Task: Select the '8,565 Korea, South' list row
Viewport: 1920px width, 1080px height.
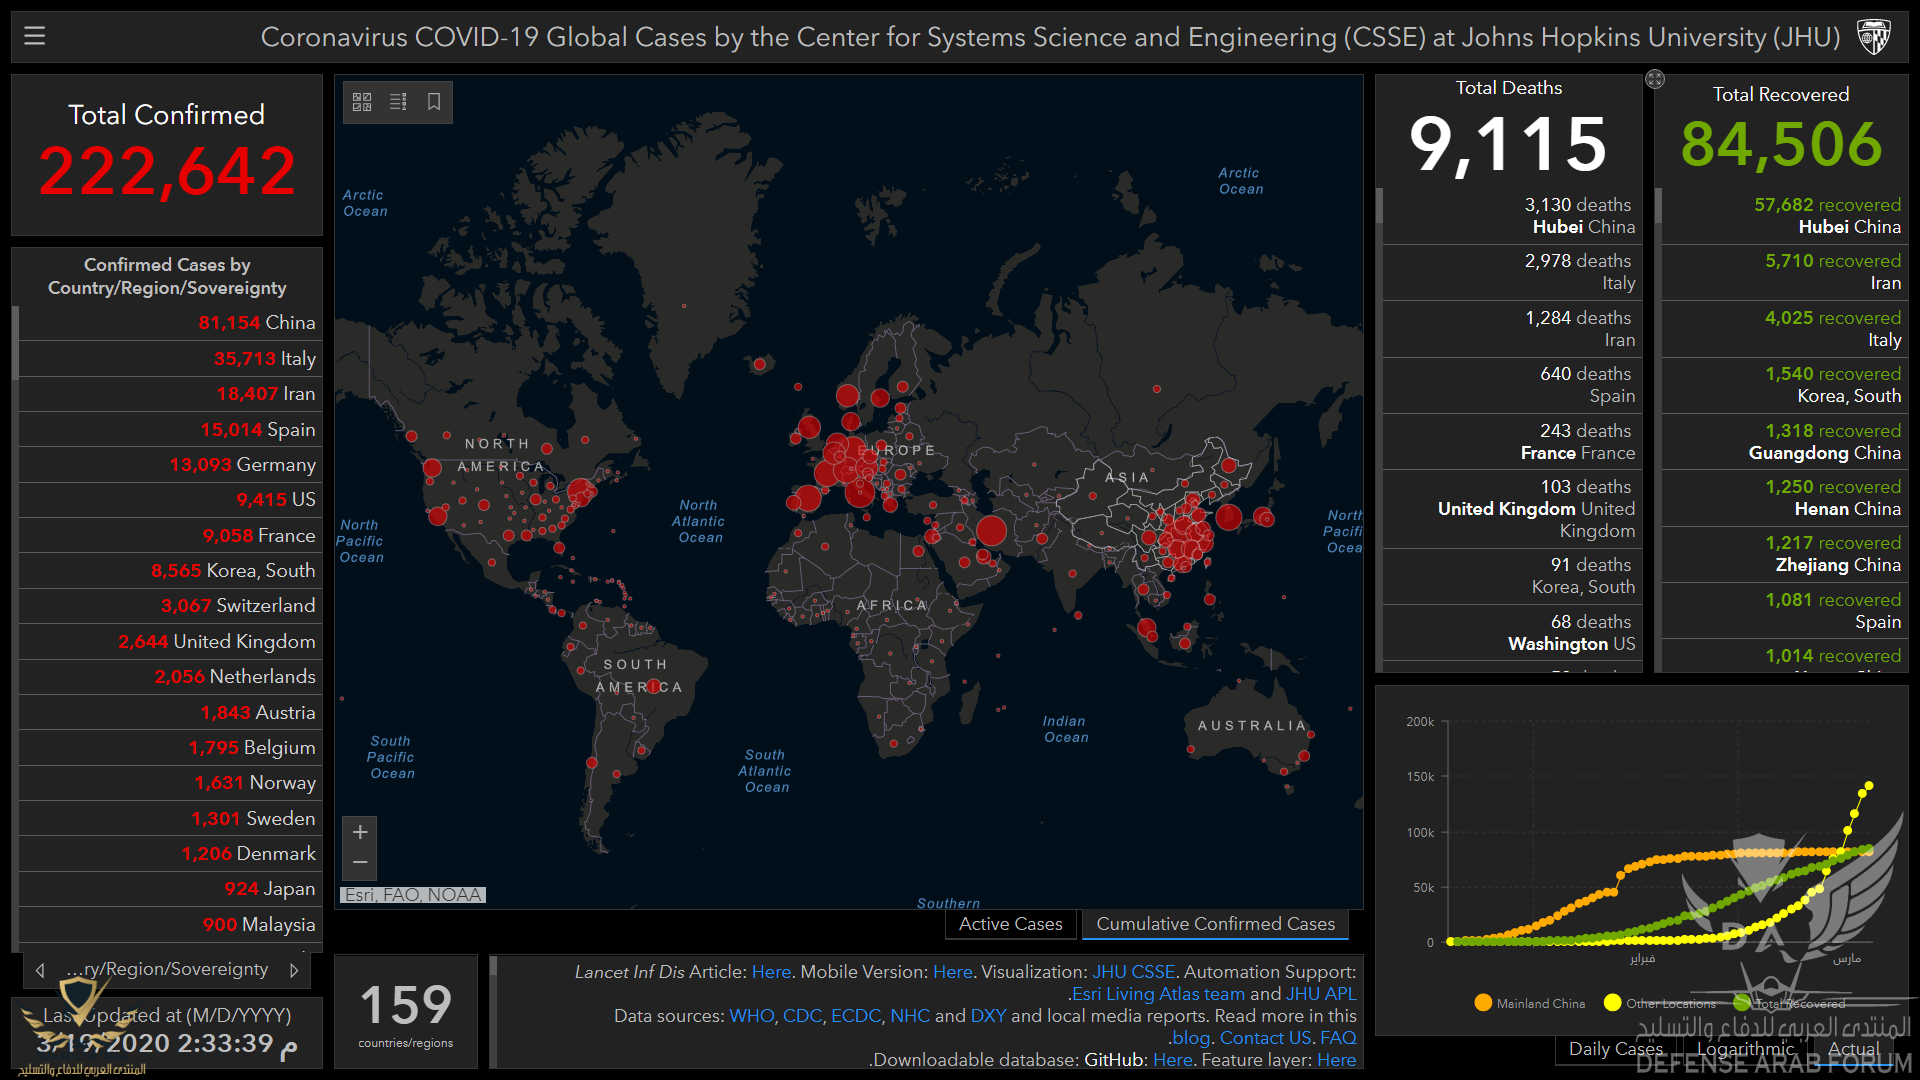Action: [169, 571]
